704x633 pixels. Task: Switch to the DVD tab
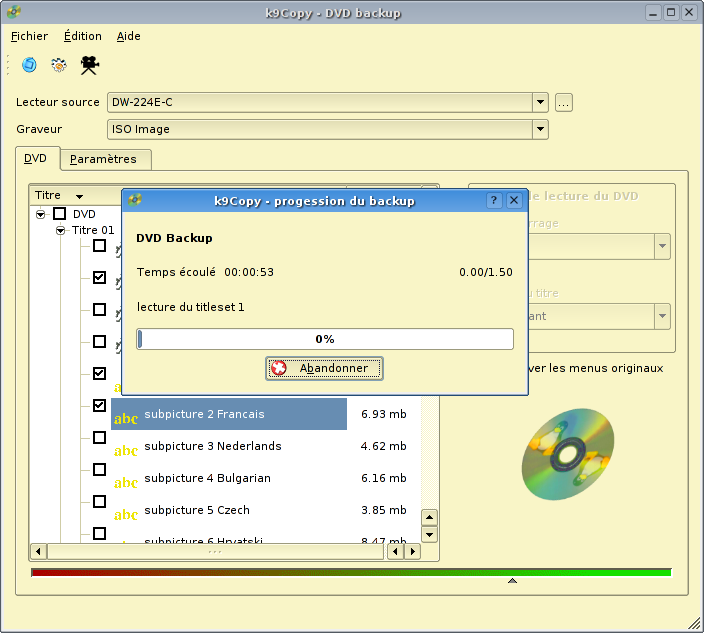35,158
